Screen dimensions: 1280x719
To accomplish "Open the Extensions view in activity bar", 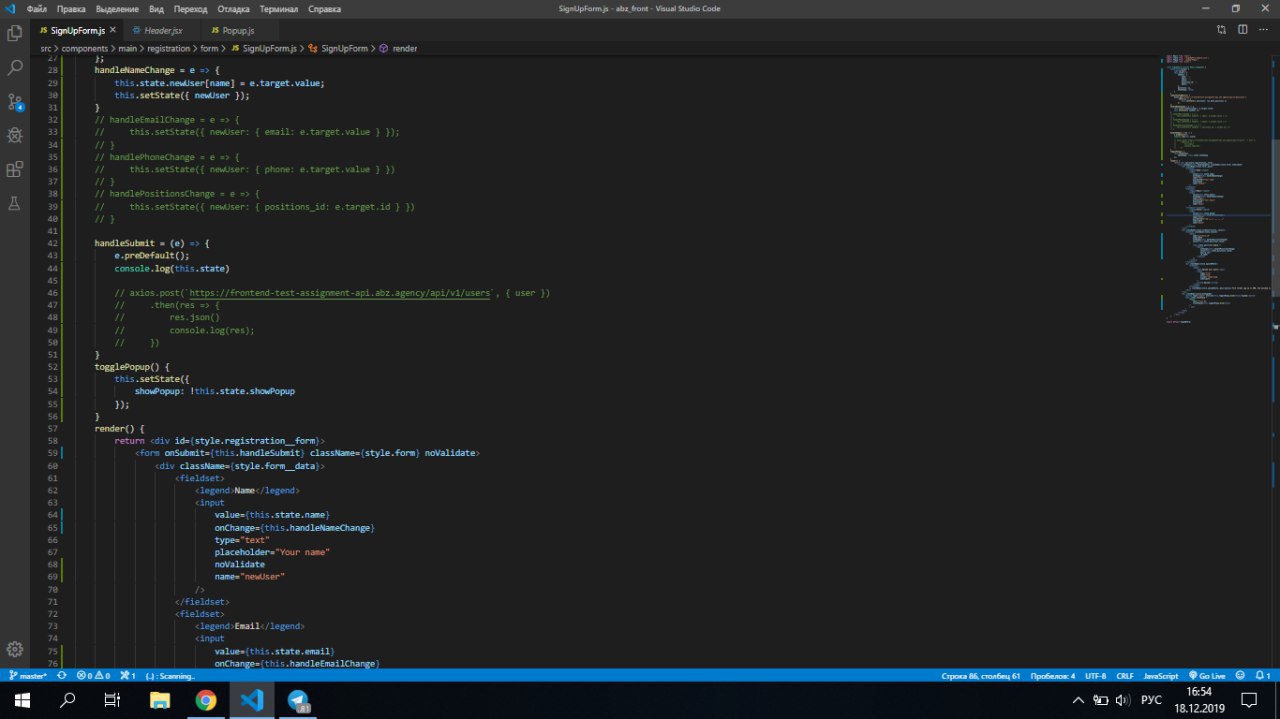I will tap(15, 169).
